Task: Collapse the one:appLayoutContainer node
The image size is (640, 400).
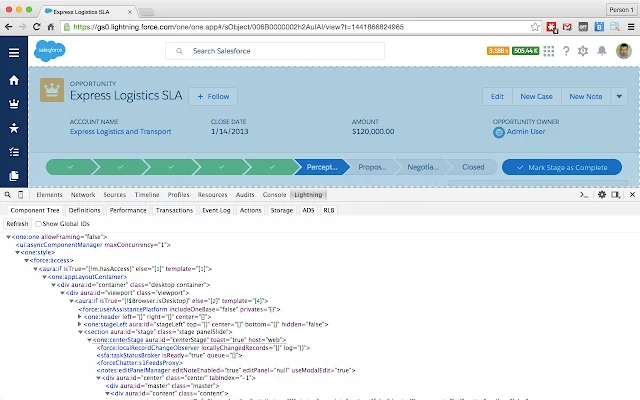Action: tap(44, 277)
